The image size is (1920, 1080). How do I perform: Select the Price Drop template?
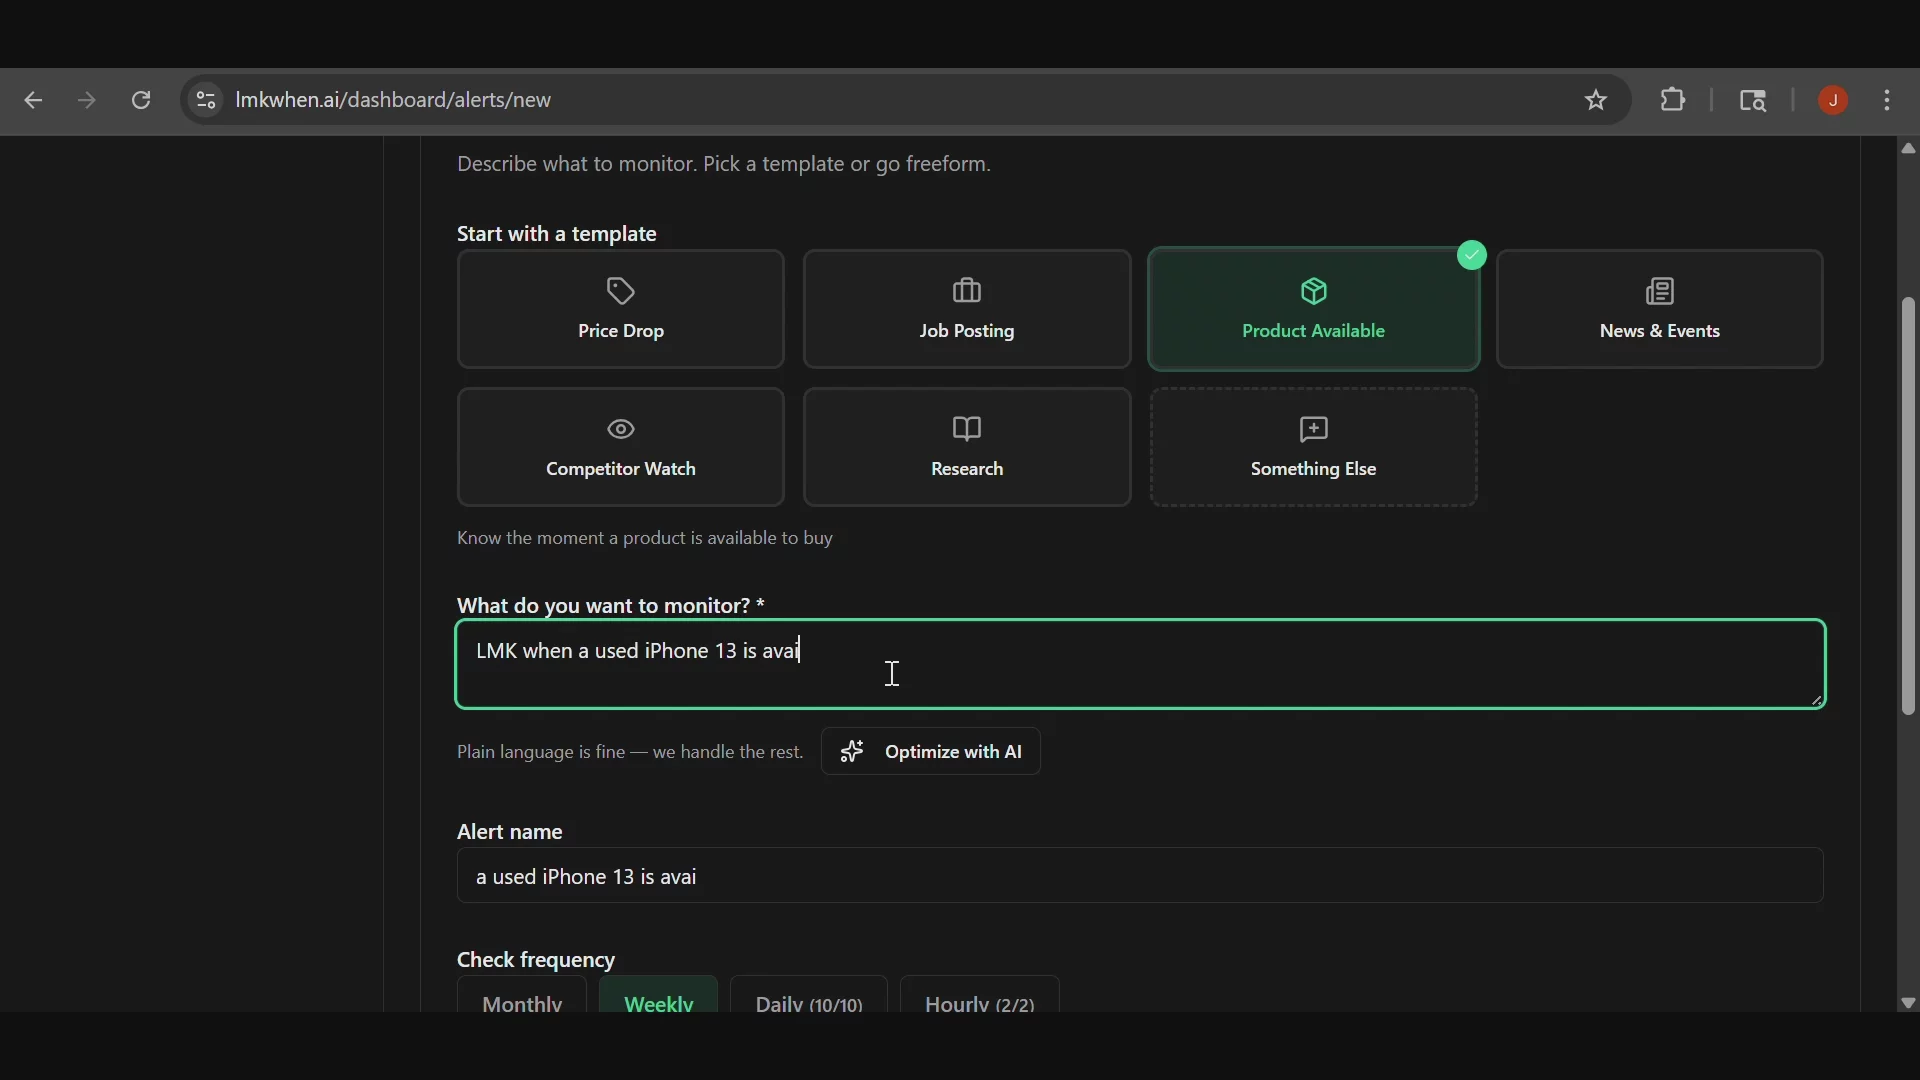tap(620, 310)
